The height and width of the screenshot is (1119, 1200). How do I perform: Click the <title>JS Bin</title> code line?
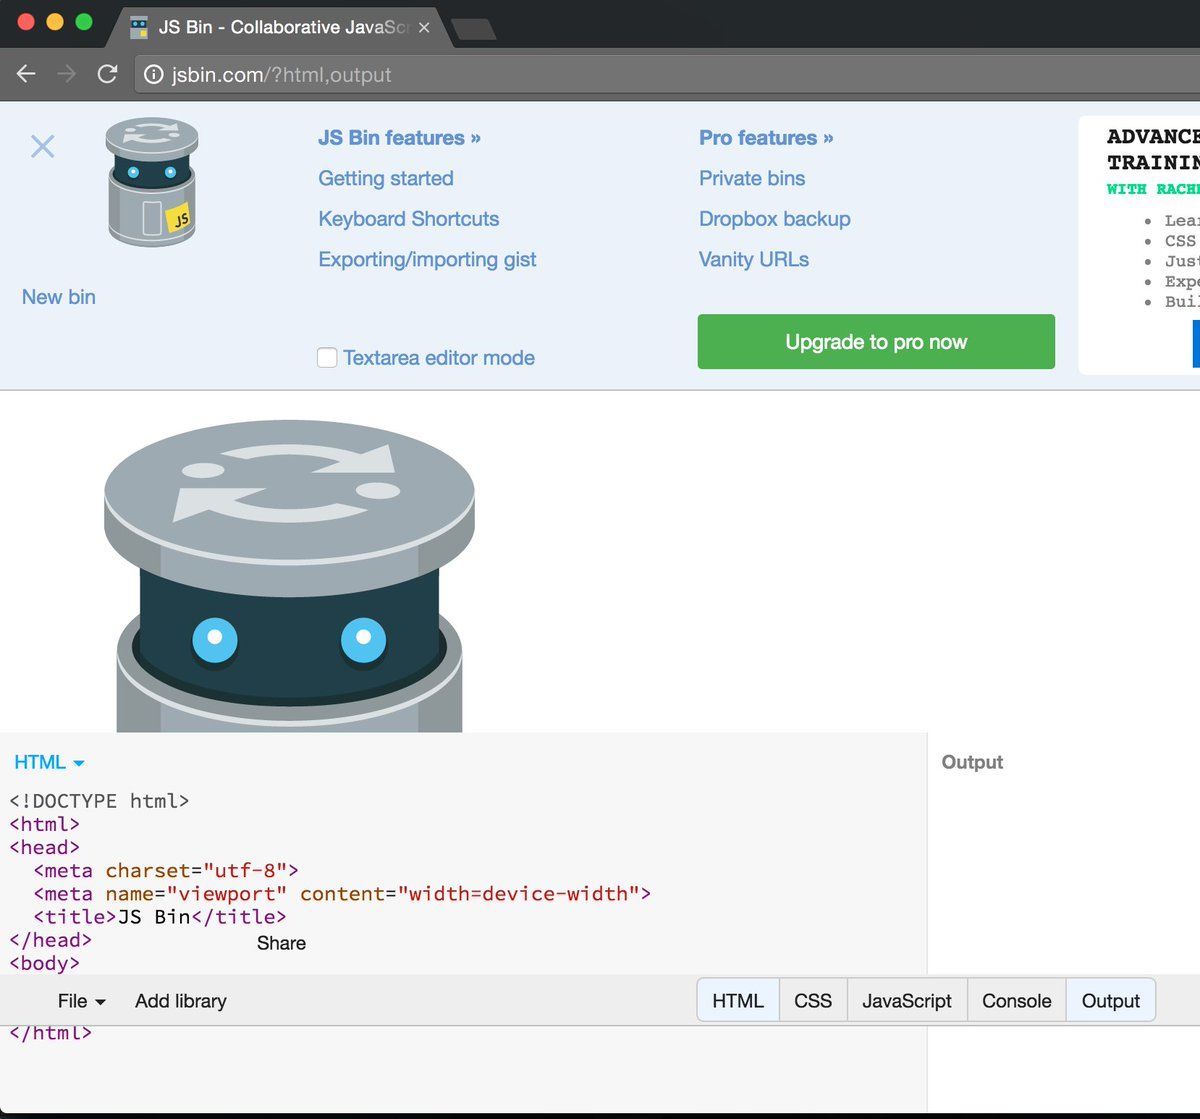160,917
